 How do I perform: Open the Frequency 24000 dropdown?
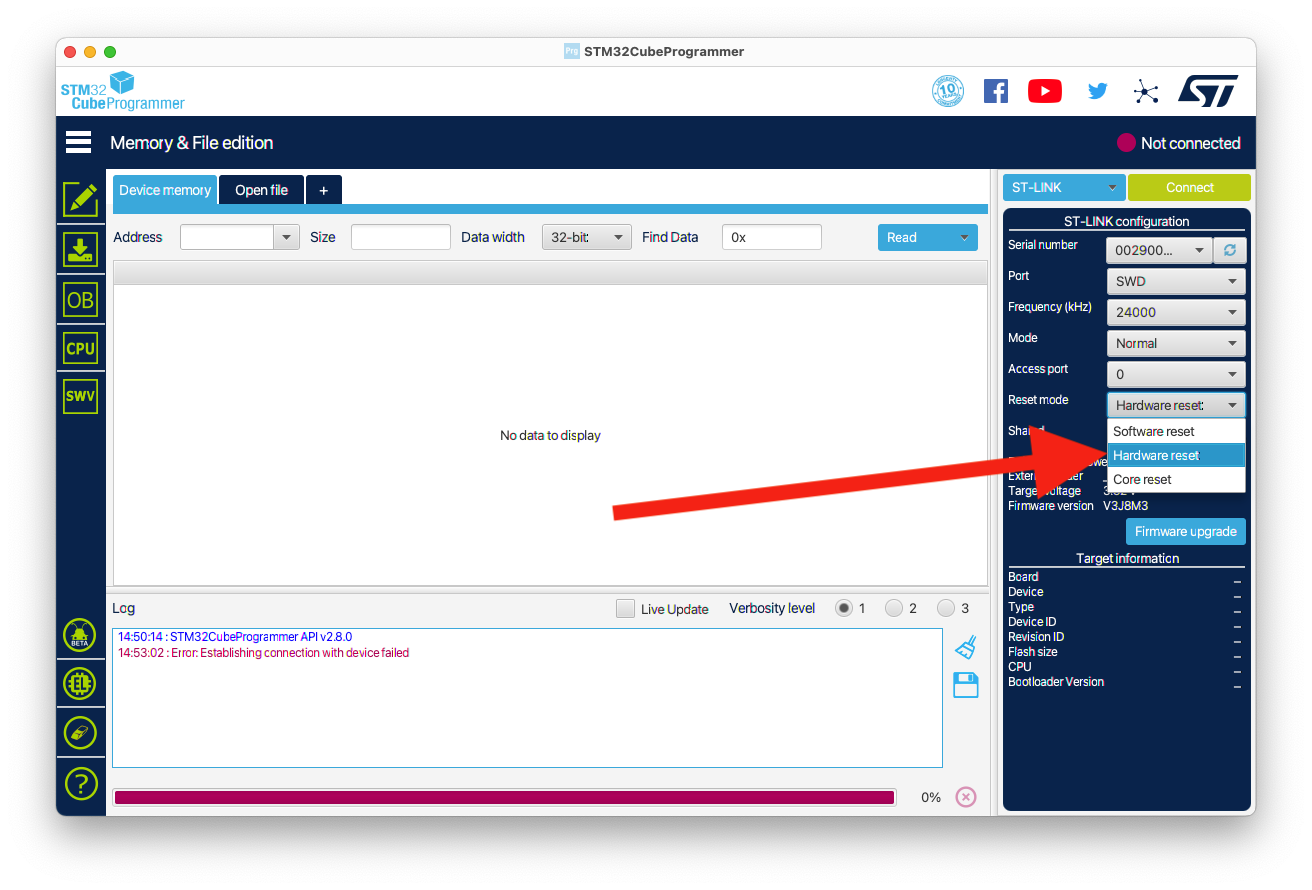click(1176, 312)
